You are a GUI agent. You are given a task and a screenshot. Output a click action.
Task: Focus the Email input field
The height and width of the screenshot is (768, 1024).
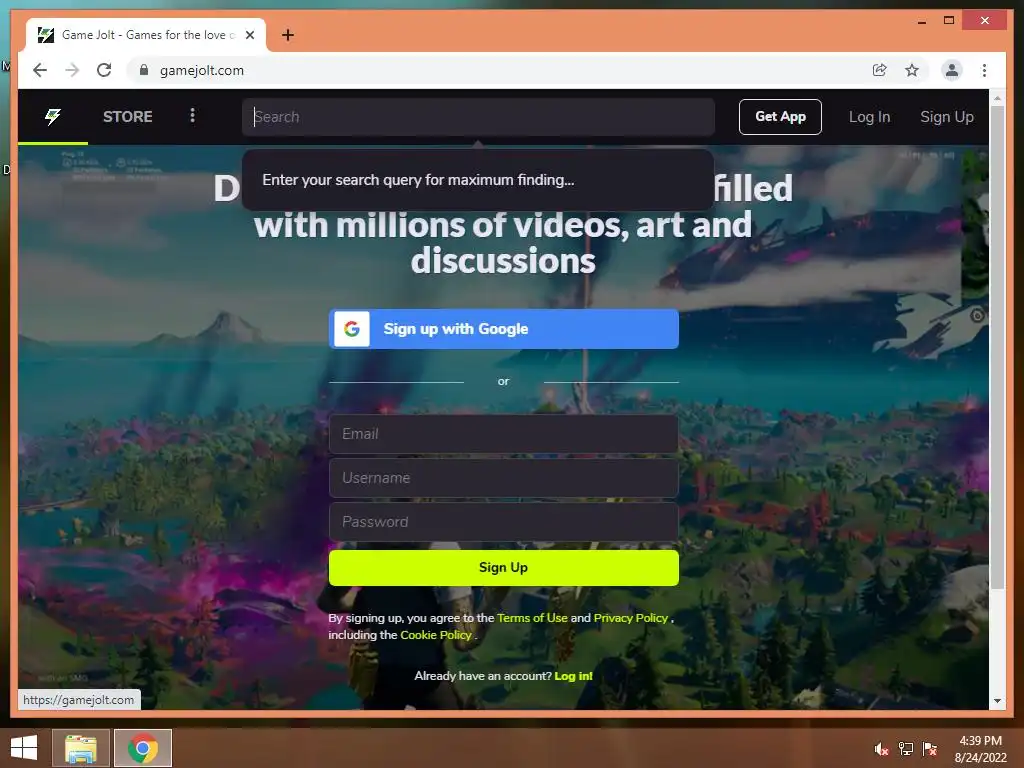coord(504,434)
